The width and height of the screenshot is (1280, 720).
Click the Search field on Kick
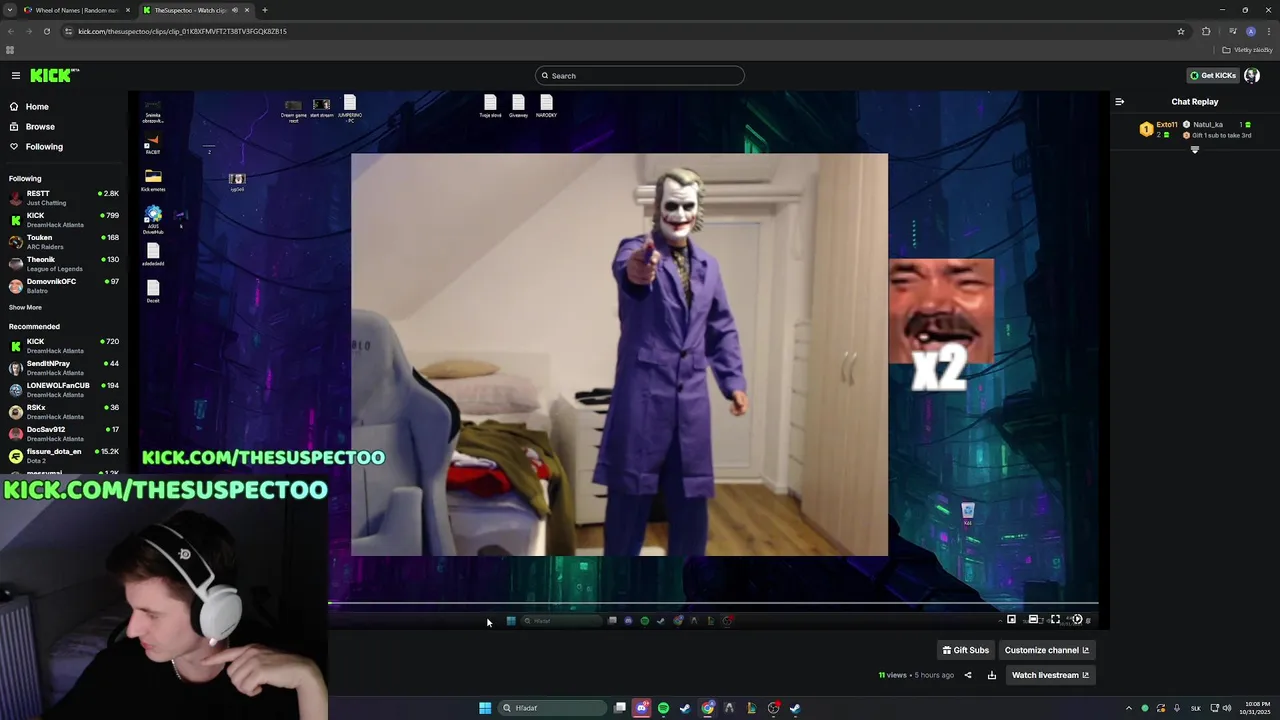(640, 75)
